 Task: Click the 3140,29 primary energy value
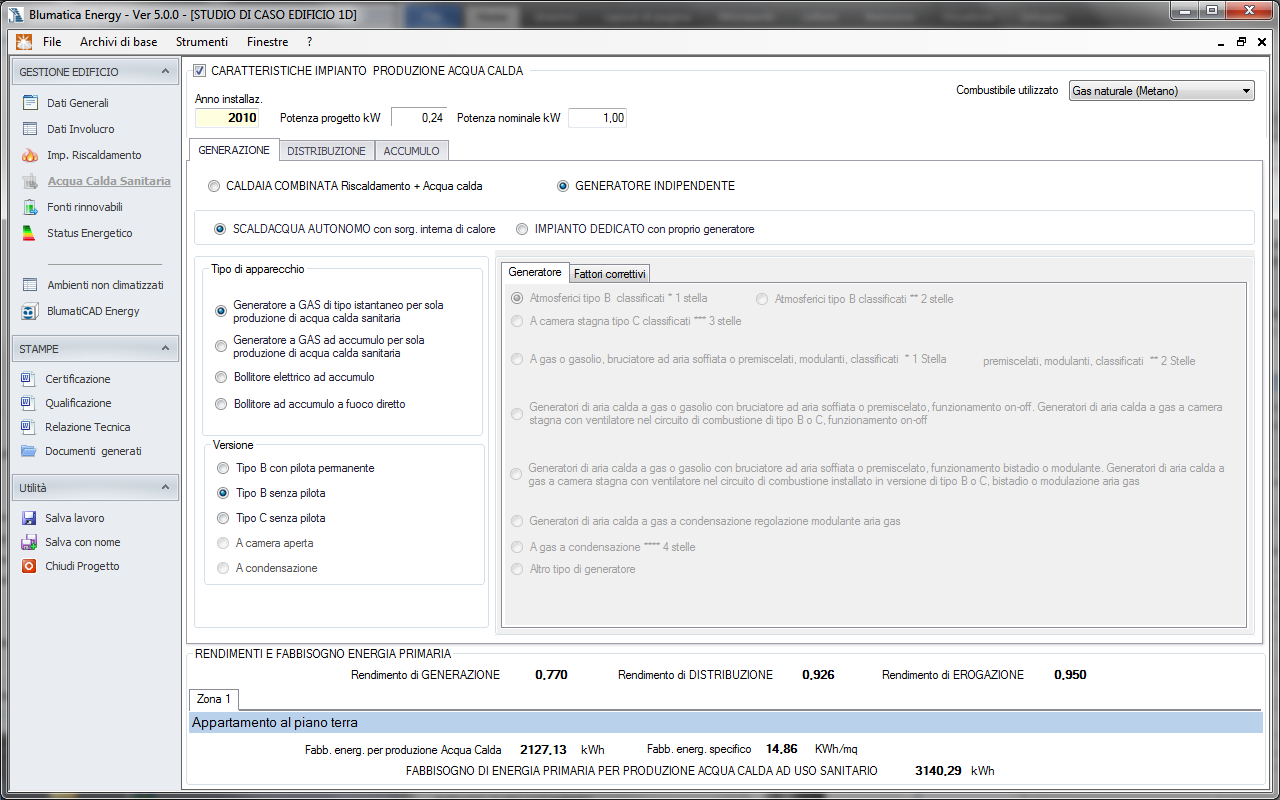pyautogui.click(x=938, y=771)
